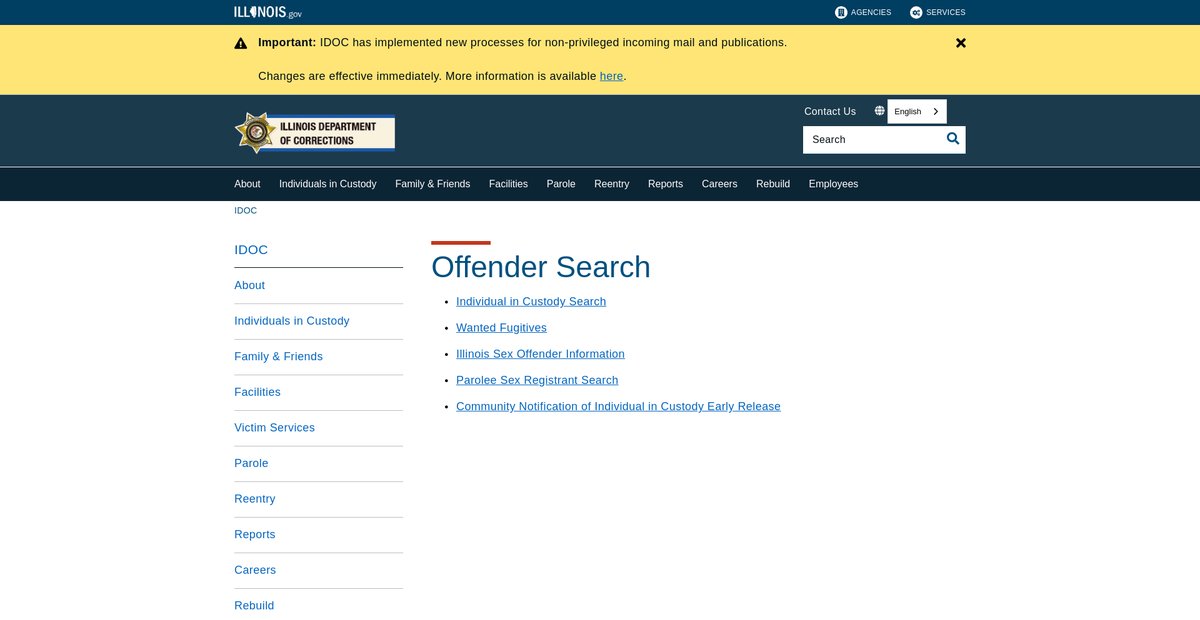Open the Reentry navigation menu
Screen dimensions: 1200x620
click(612, 184)
